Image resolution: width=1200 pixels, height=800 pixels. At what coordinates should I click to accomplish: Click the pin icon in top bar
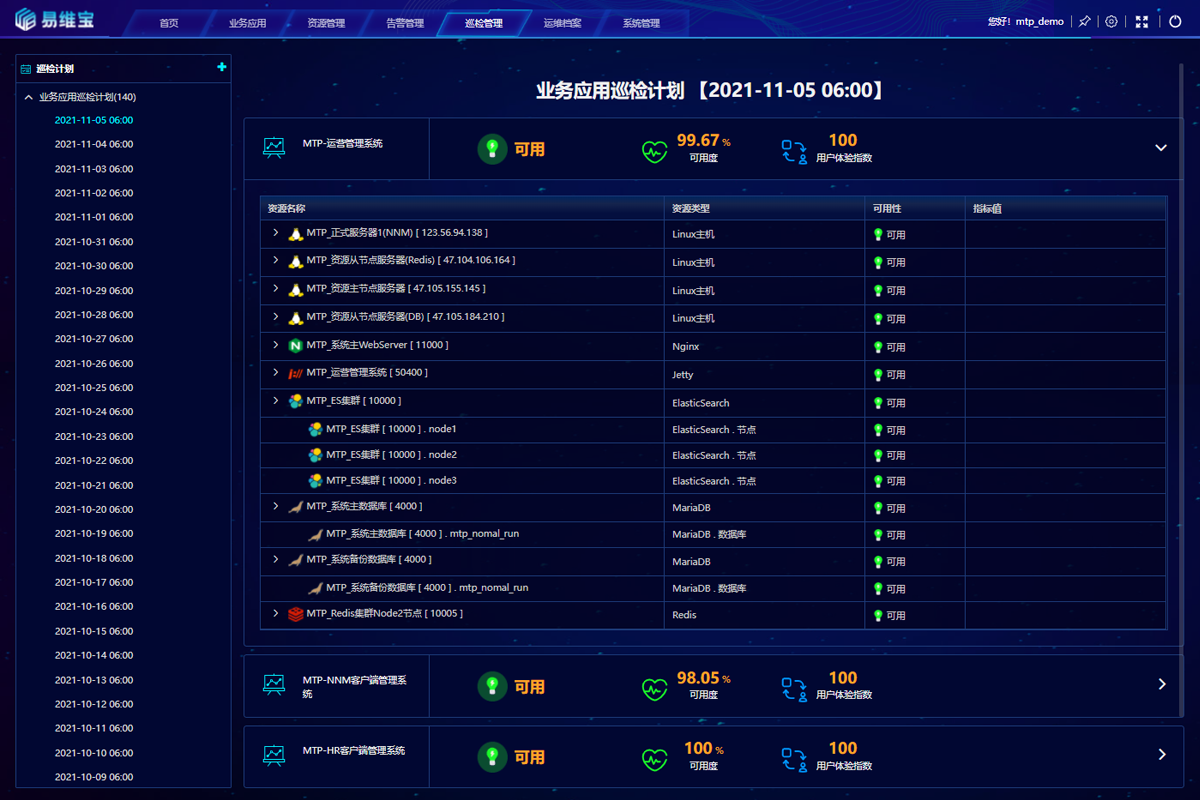click(x=1084, y=21)
